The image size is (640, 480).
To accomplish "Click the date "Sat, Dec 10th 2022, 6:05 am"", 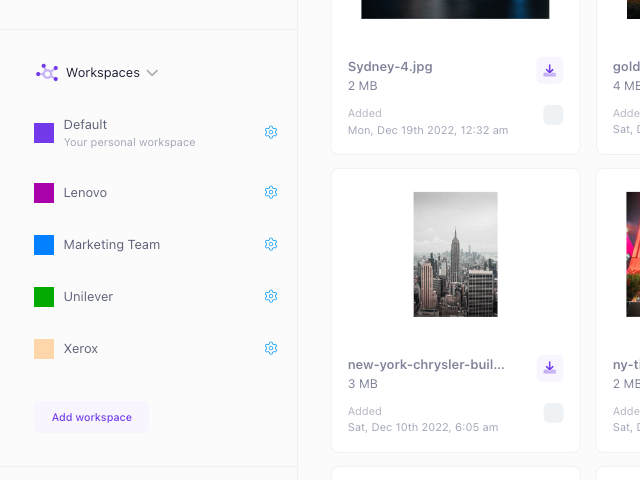I will [423, 427].
